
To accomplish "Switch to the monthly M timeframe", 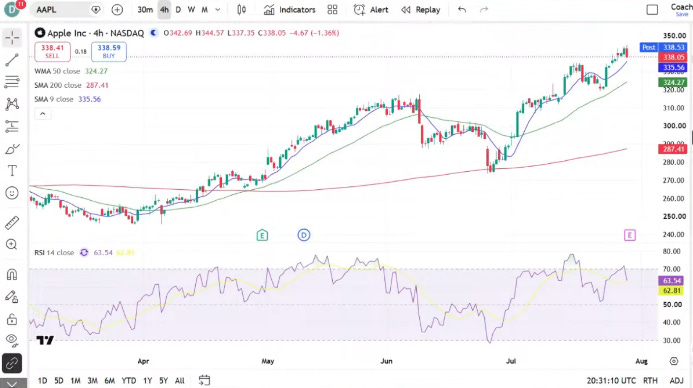I will (205, 10).
